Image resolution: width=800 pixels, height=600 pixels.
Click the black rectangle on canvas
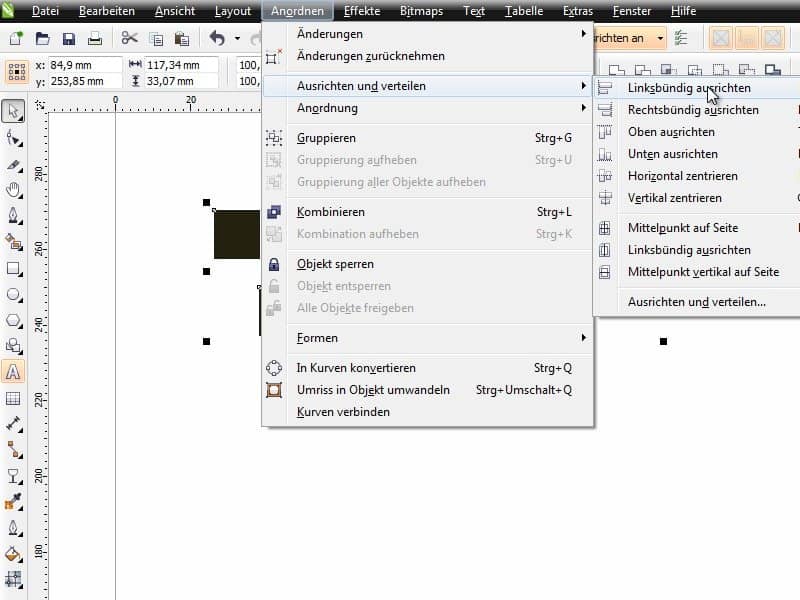tap(238, 234)
